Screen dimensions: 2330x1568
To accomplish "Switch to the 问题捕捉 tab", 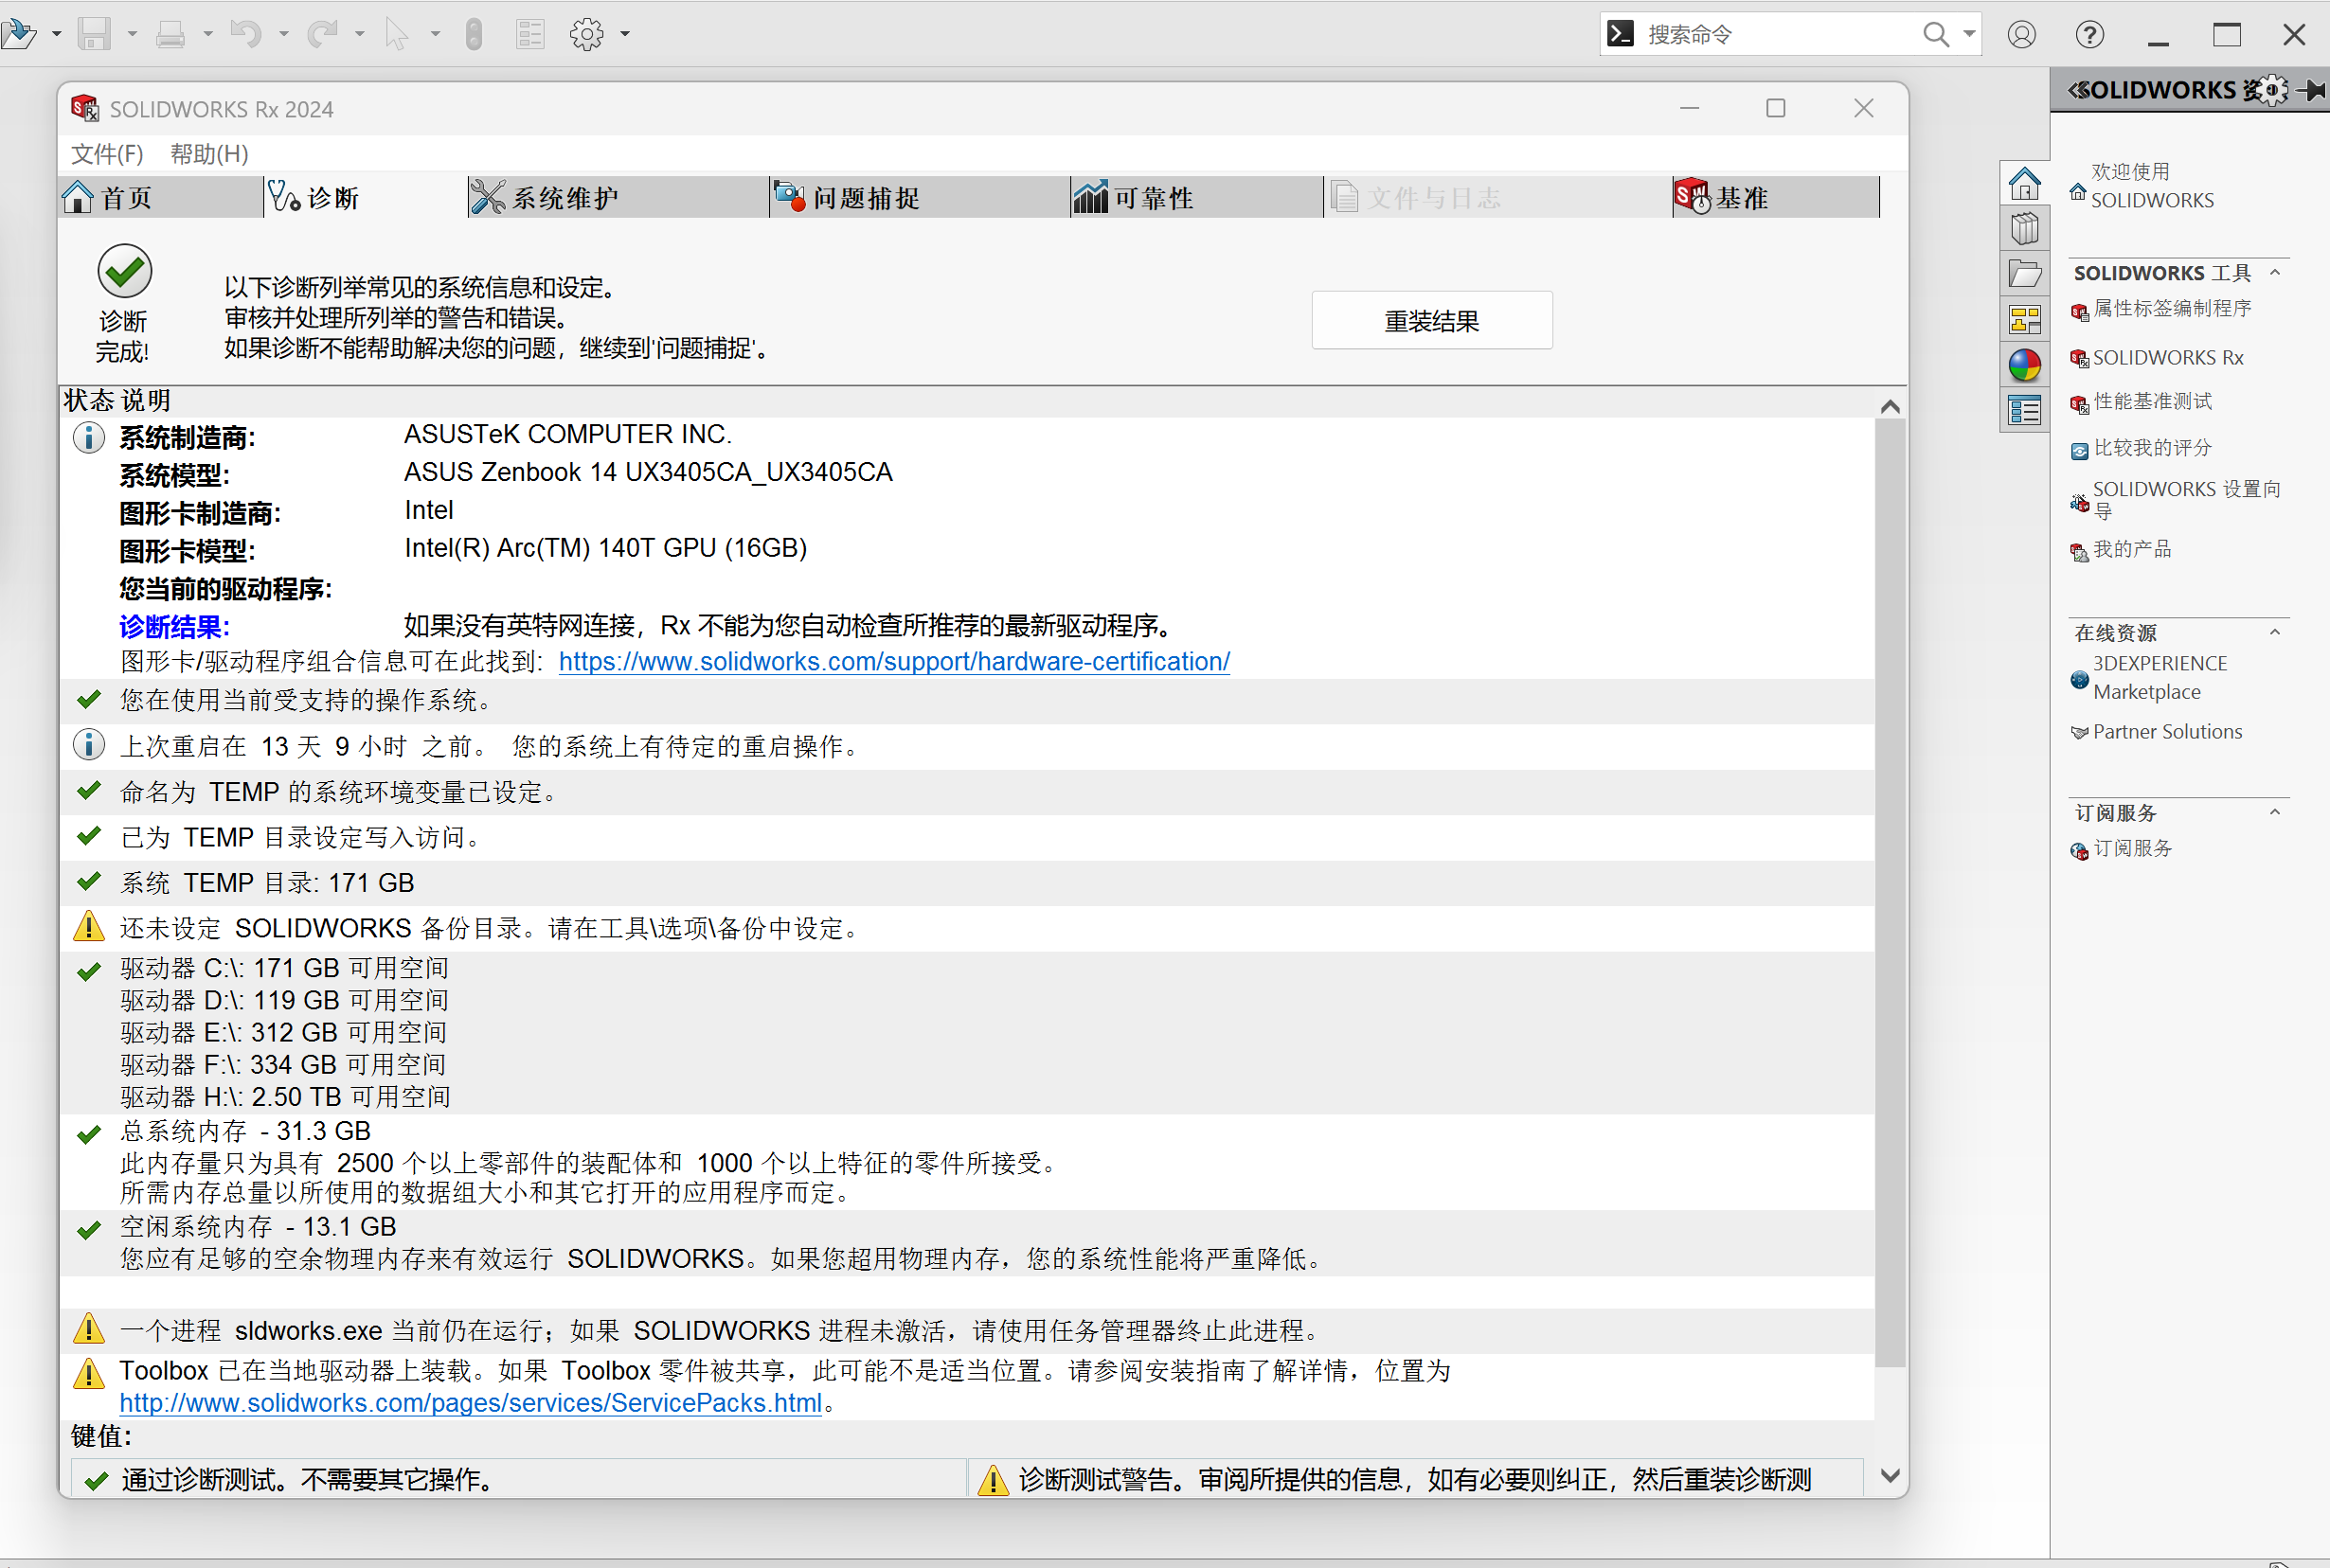I will coord(920,197).
